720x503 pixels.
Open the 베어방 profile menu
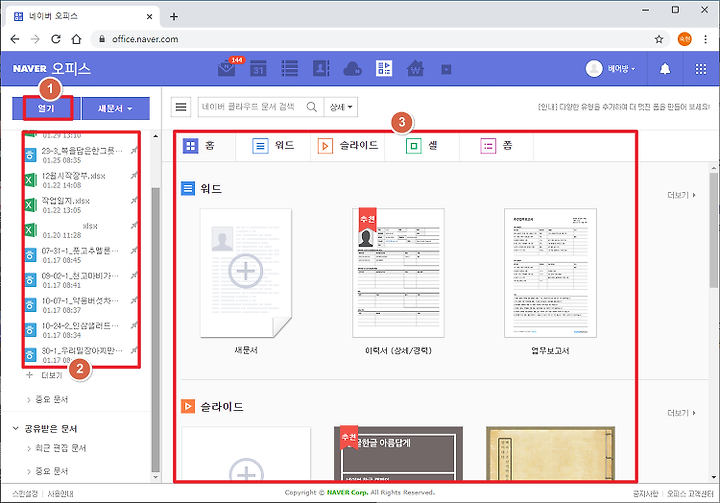coord(610,68)
